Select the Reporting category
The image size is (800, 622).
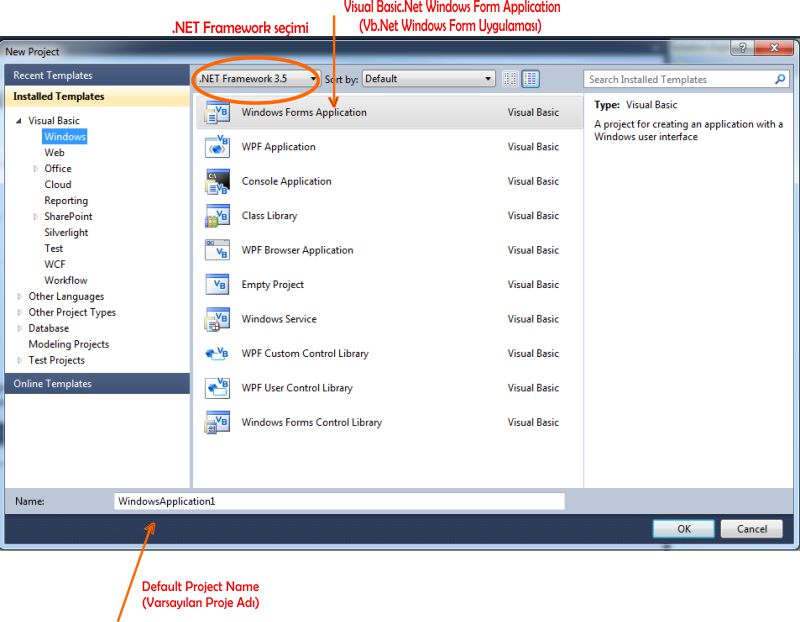[66, 201]
